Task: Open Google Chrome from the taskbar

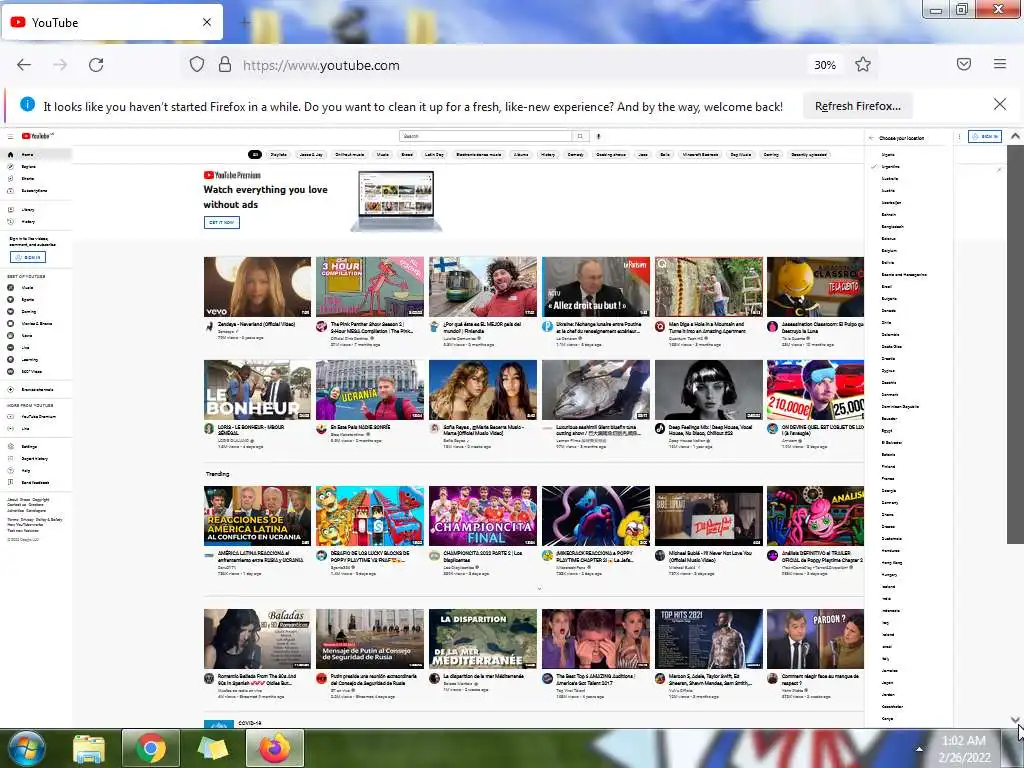Action: pos(151,748)
